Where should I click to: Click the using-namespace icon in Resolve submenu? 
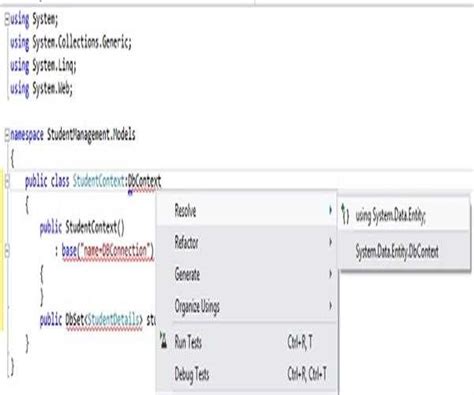(345, 214)
